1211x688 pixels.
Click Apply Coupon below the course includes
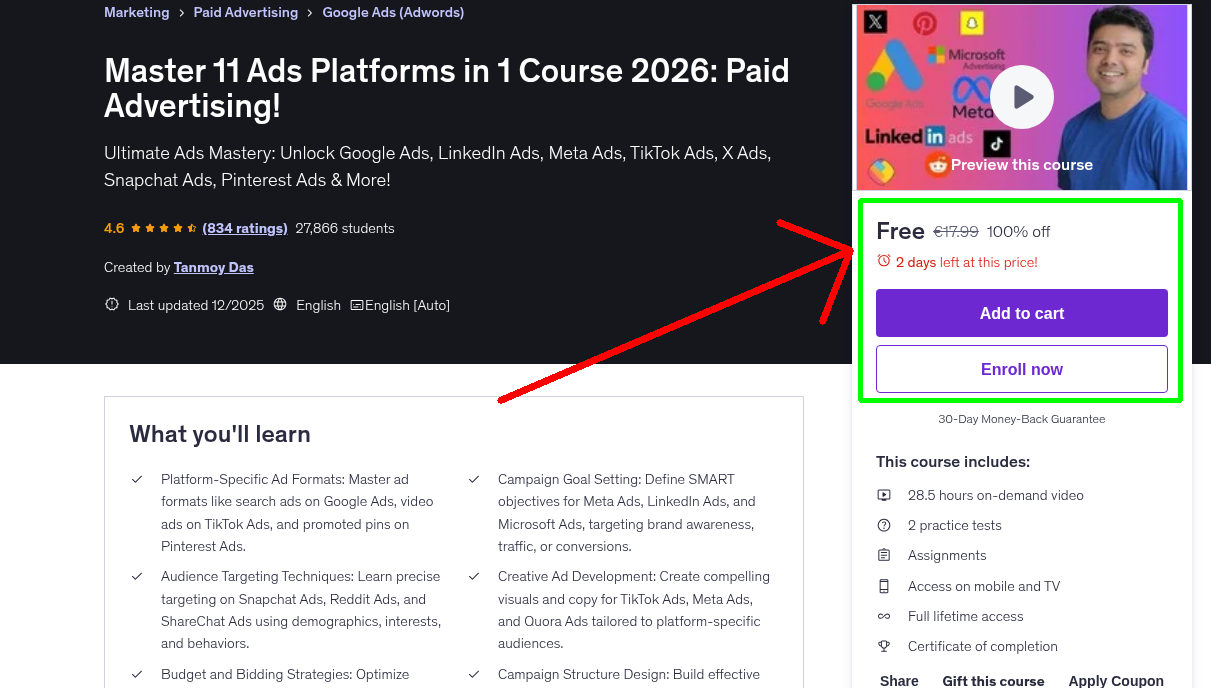coord(1115,680)
